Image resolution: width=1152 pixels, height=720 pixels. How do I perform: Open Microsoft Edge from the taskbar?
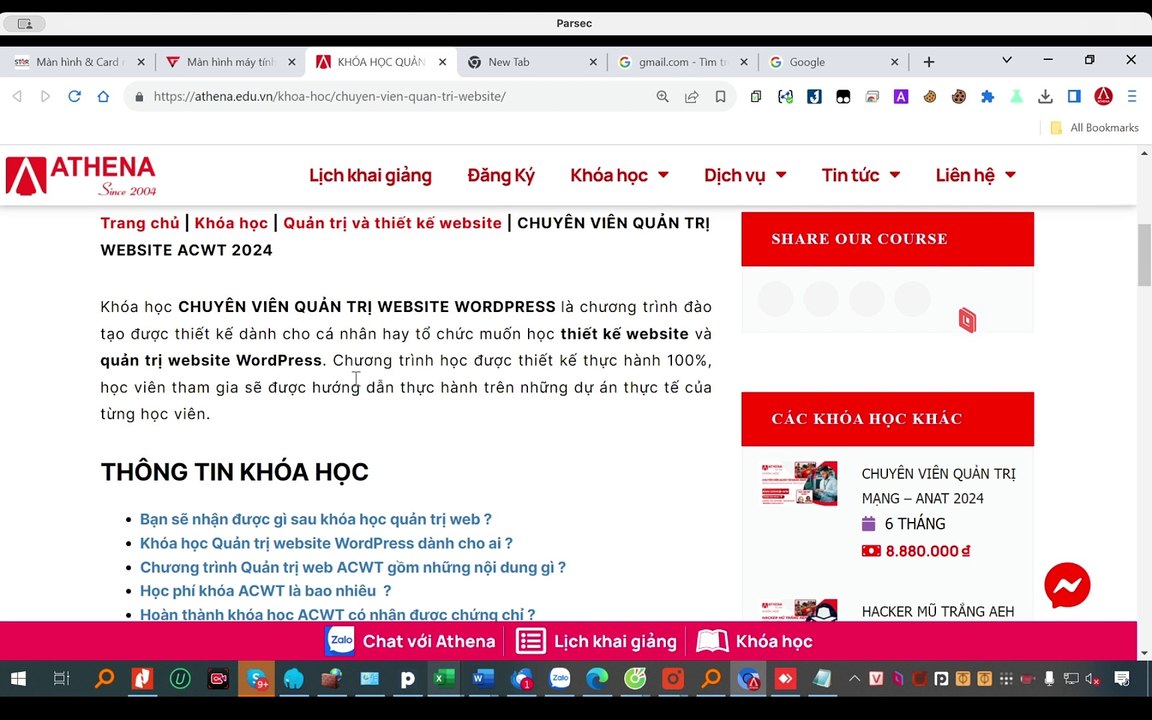[x=597, y=678]
